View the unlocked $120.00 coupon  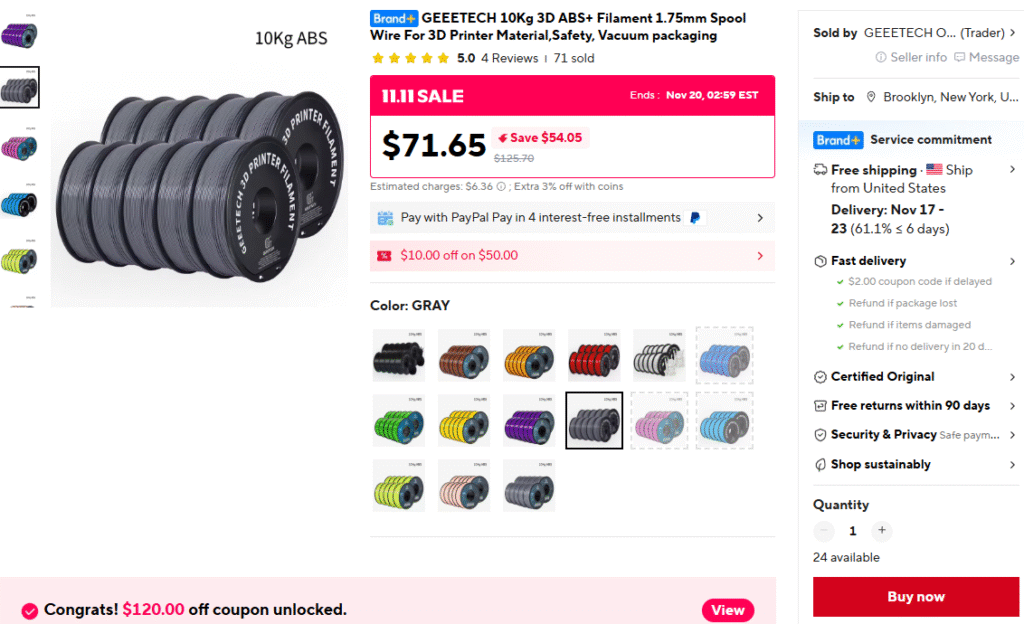click(x=727, y=610)
